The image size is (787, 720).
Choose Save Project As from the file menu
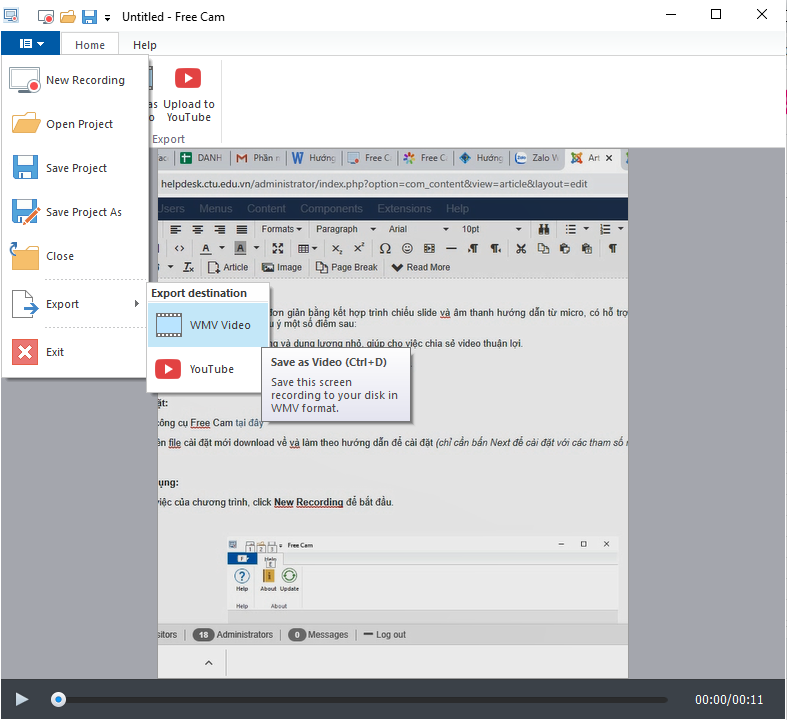point(75,212)
